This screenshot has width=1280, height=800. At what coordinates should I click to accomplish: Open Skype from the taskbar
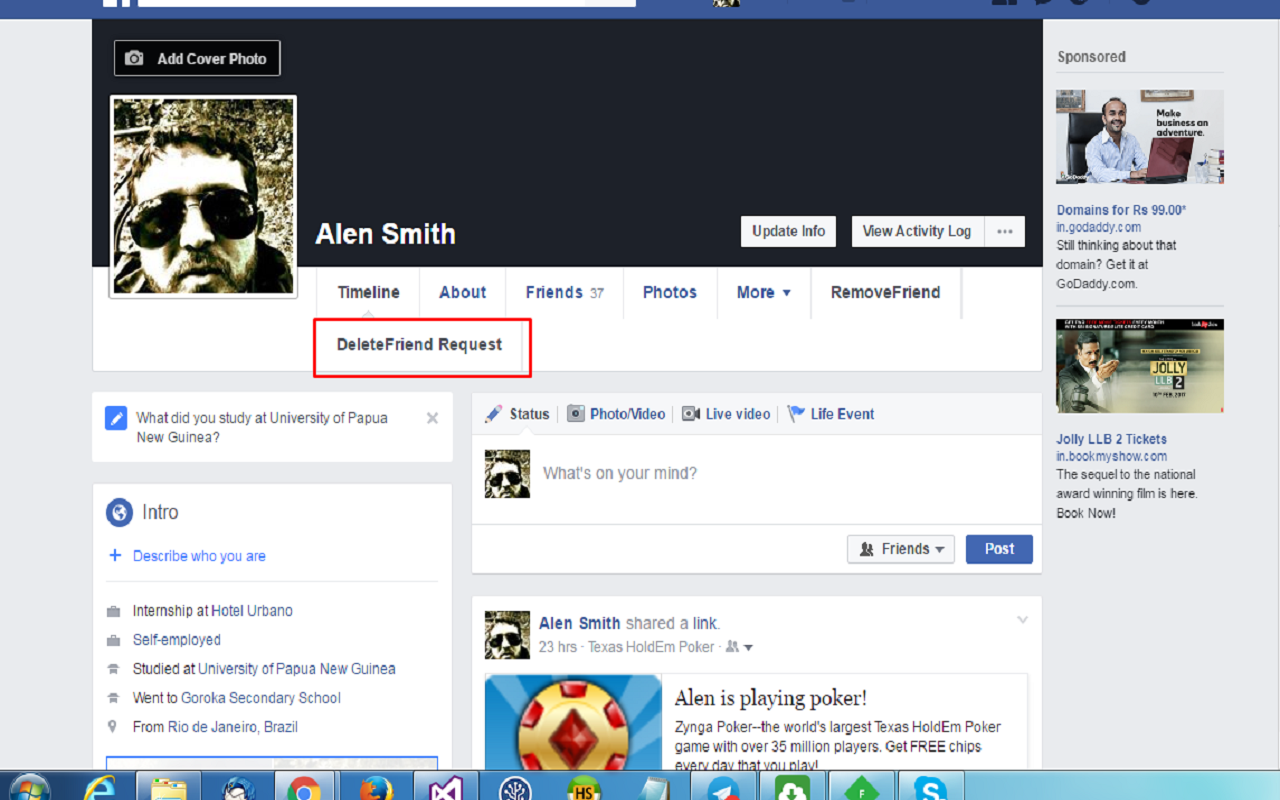[930, 788]
